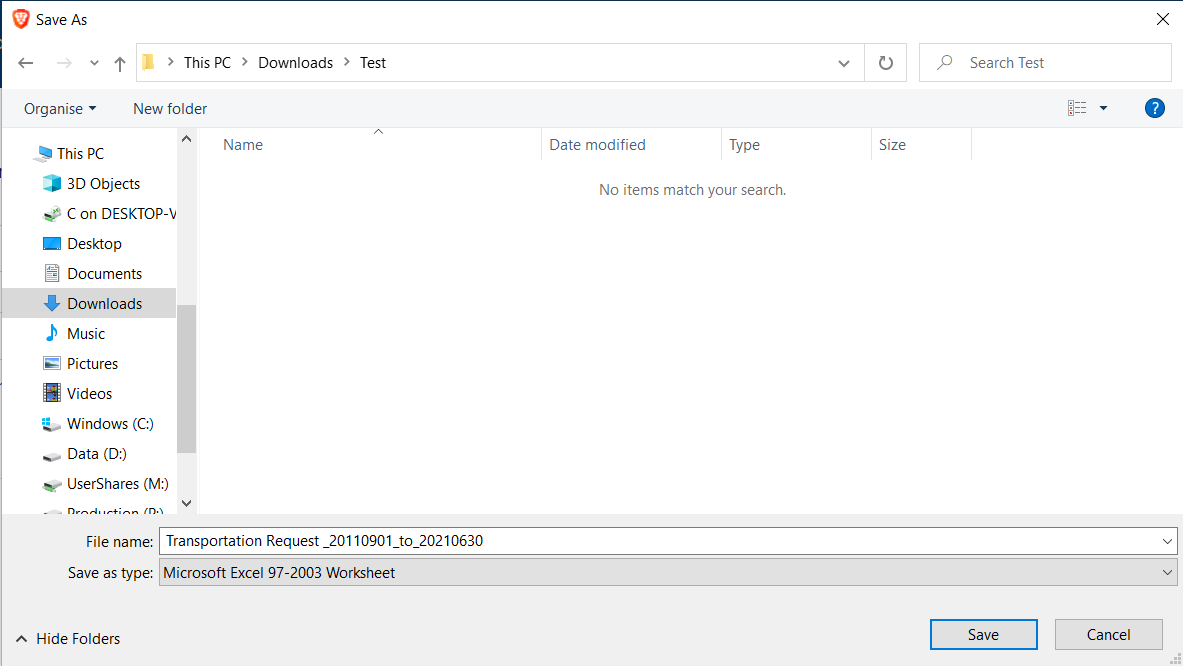The width and height of the screenshot is (1183, 666).
Task: Change the file list view layout
Action: [x=1077, y=107]
